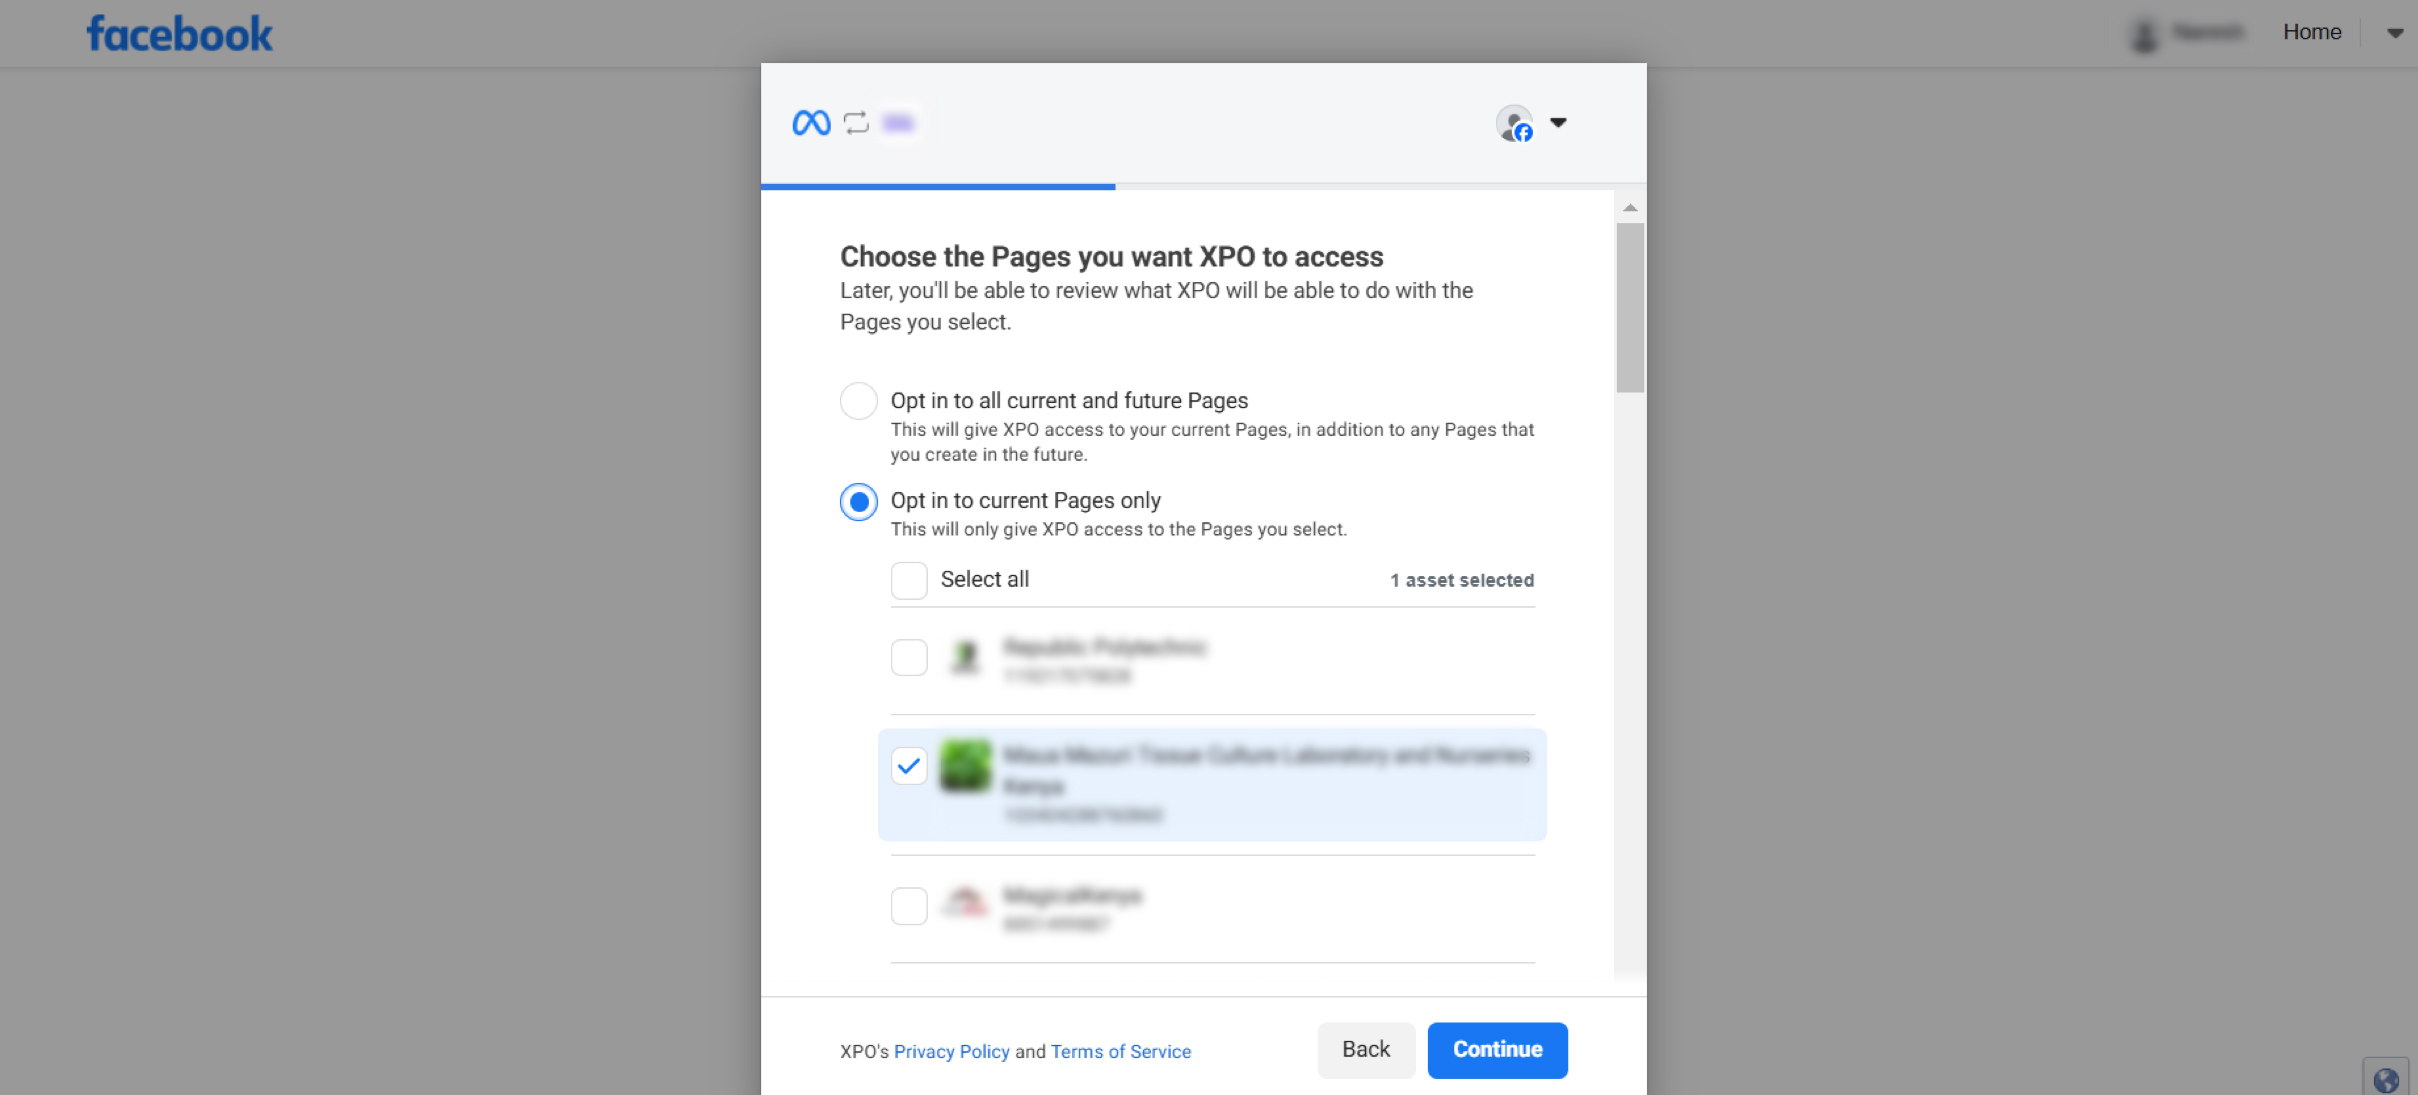The image size is (2418, 1095).
Task: Open XPO's Privacy Policy link
Action: tap(951, 1052)
